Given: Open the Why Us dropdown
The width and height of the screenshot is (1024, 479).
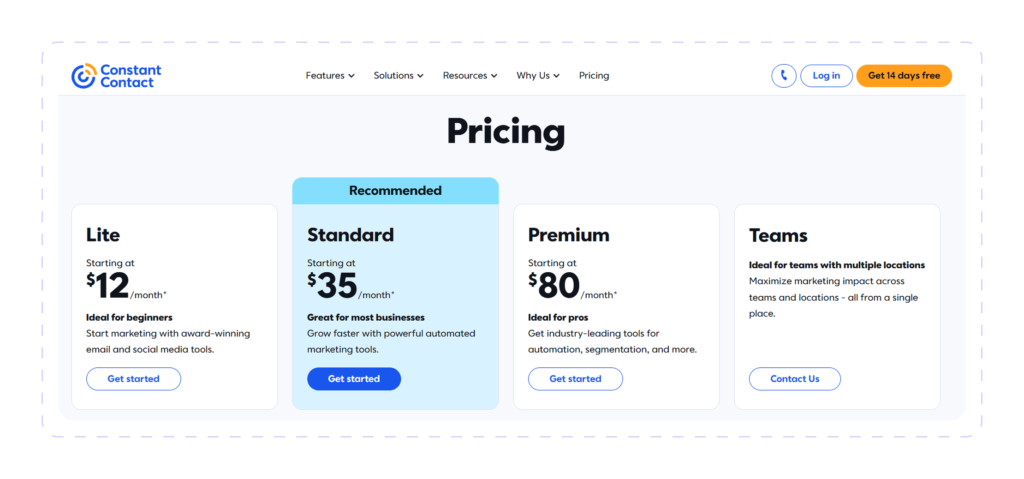Looking at the screenshot, I should [538, 76].
